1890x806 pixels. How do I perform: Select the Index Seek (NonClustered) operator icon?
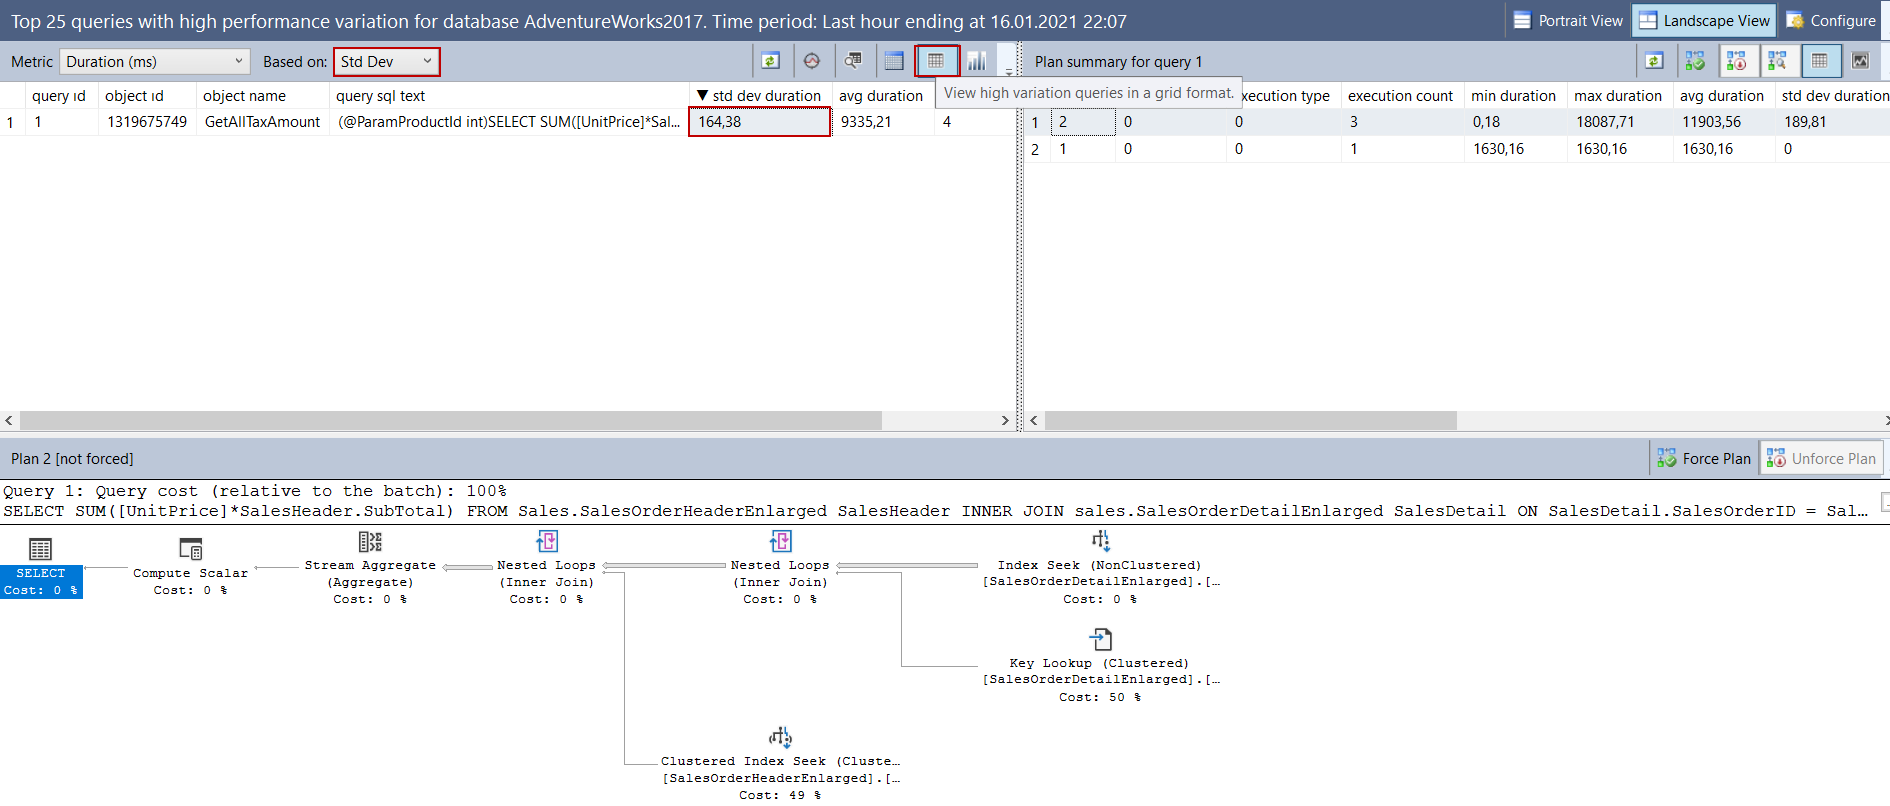pos(1100,541)
